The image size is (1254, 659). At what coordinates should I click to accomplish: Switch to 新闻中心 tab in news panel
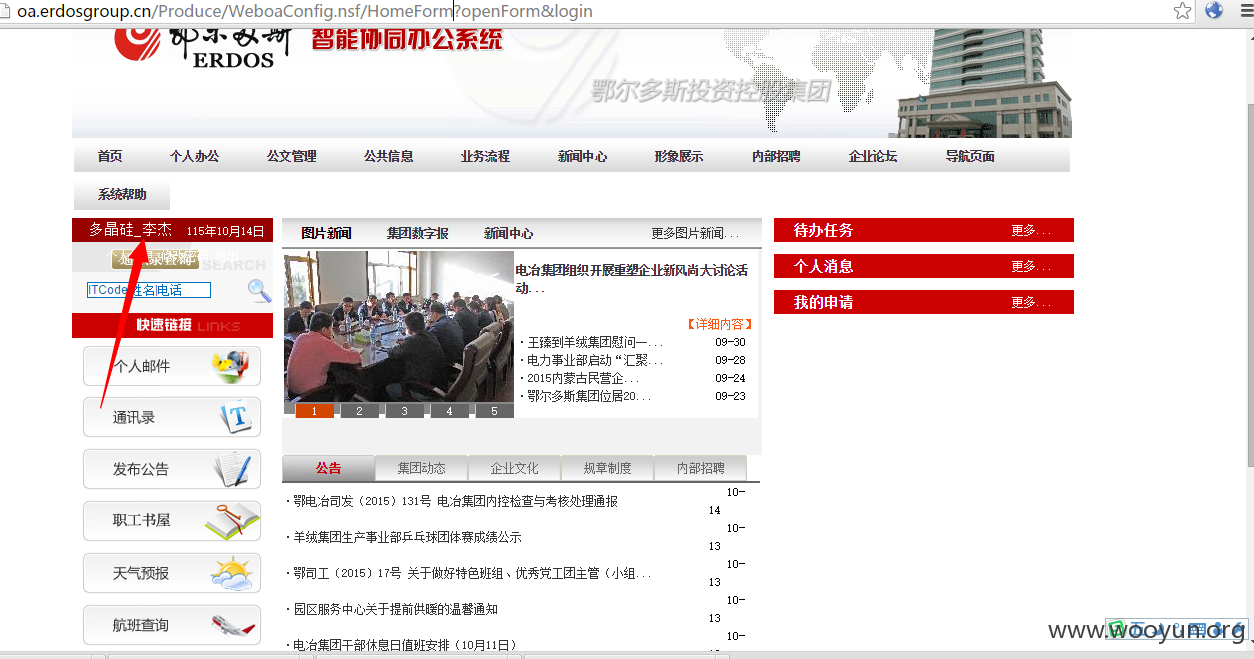[509, 233]
